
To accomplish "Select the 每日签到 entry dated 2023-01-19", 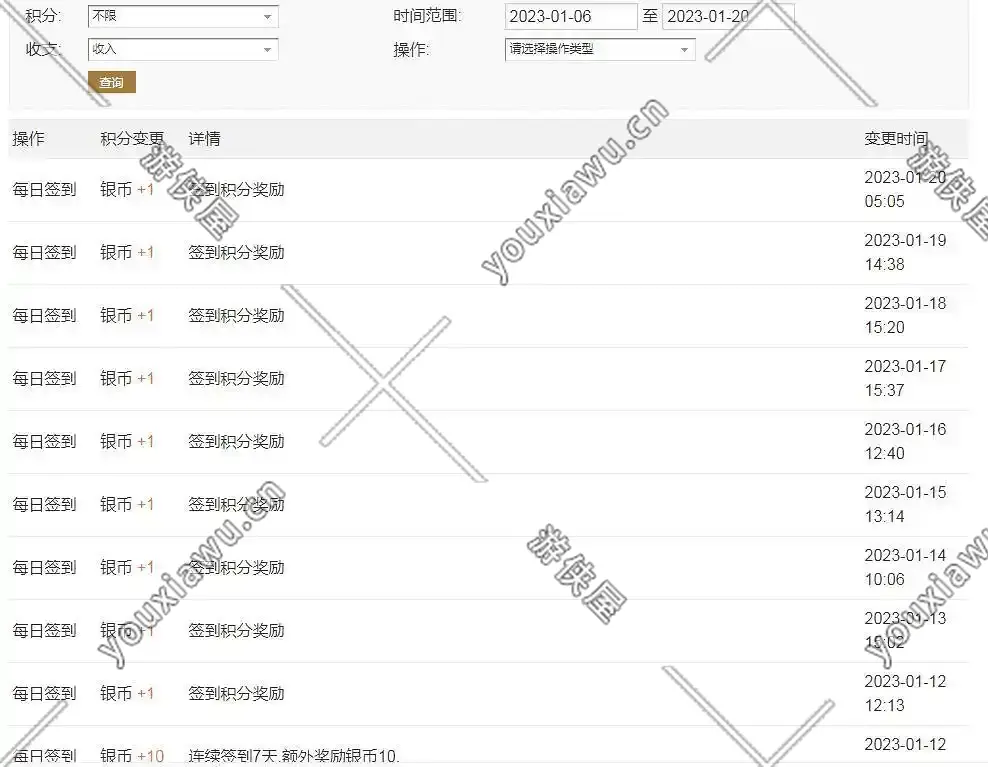I will [x=44, y=253].
